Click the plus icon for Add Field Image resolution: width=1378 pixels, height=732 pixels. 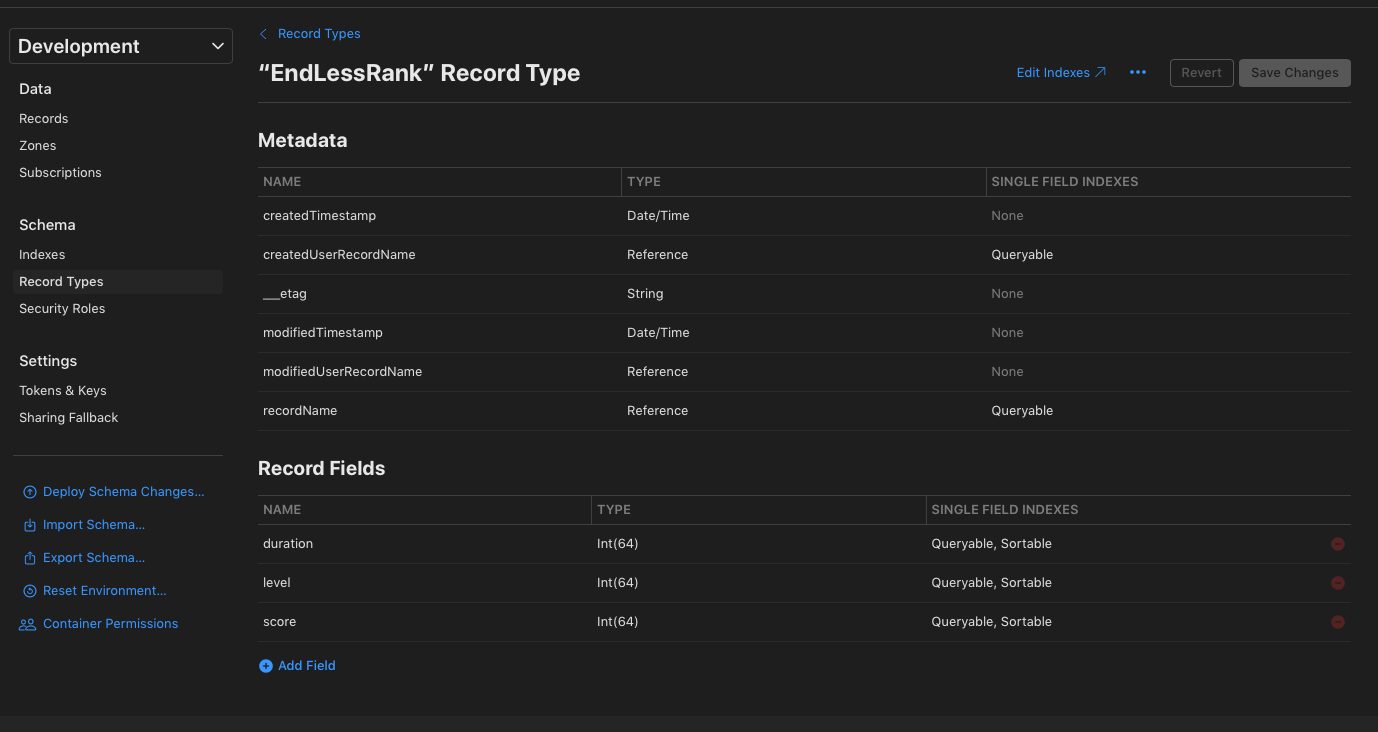[x=266, y=666]
